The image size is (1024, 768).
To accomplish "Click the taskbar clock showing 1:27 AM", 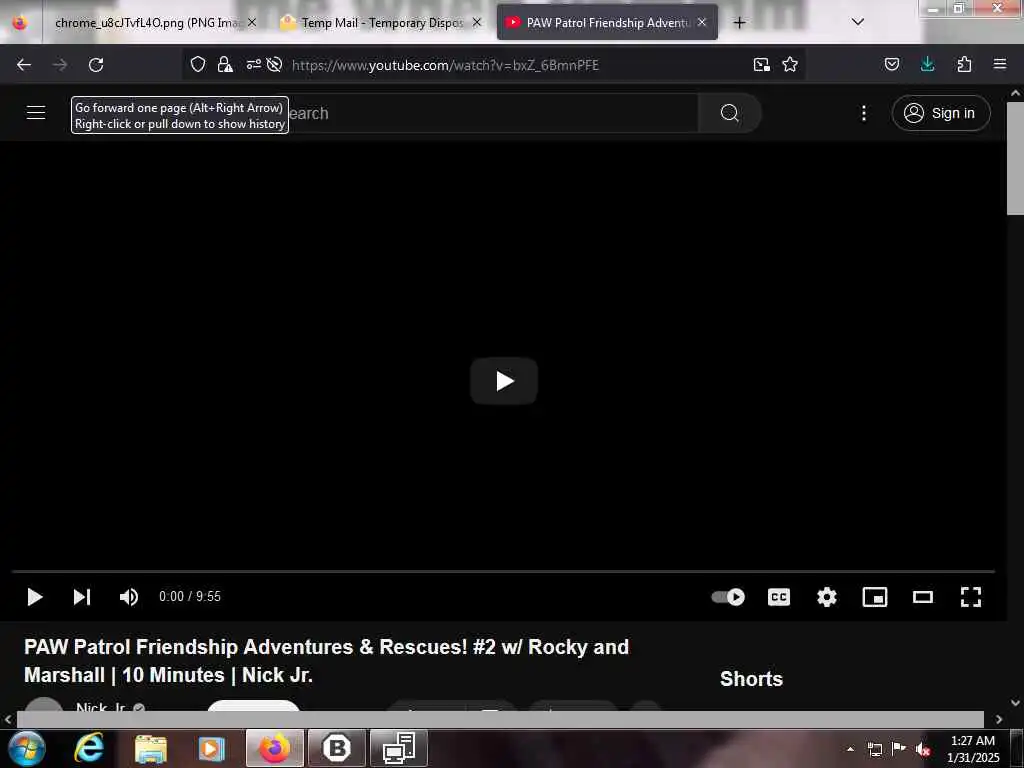I will point(973,749).
